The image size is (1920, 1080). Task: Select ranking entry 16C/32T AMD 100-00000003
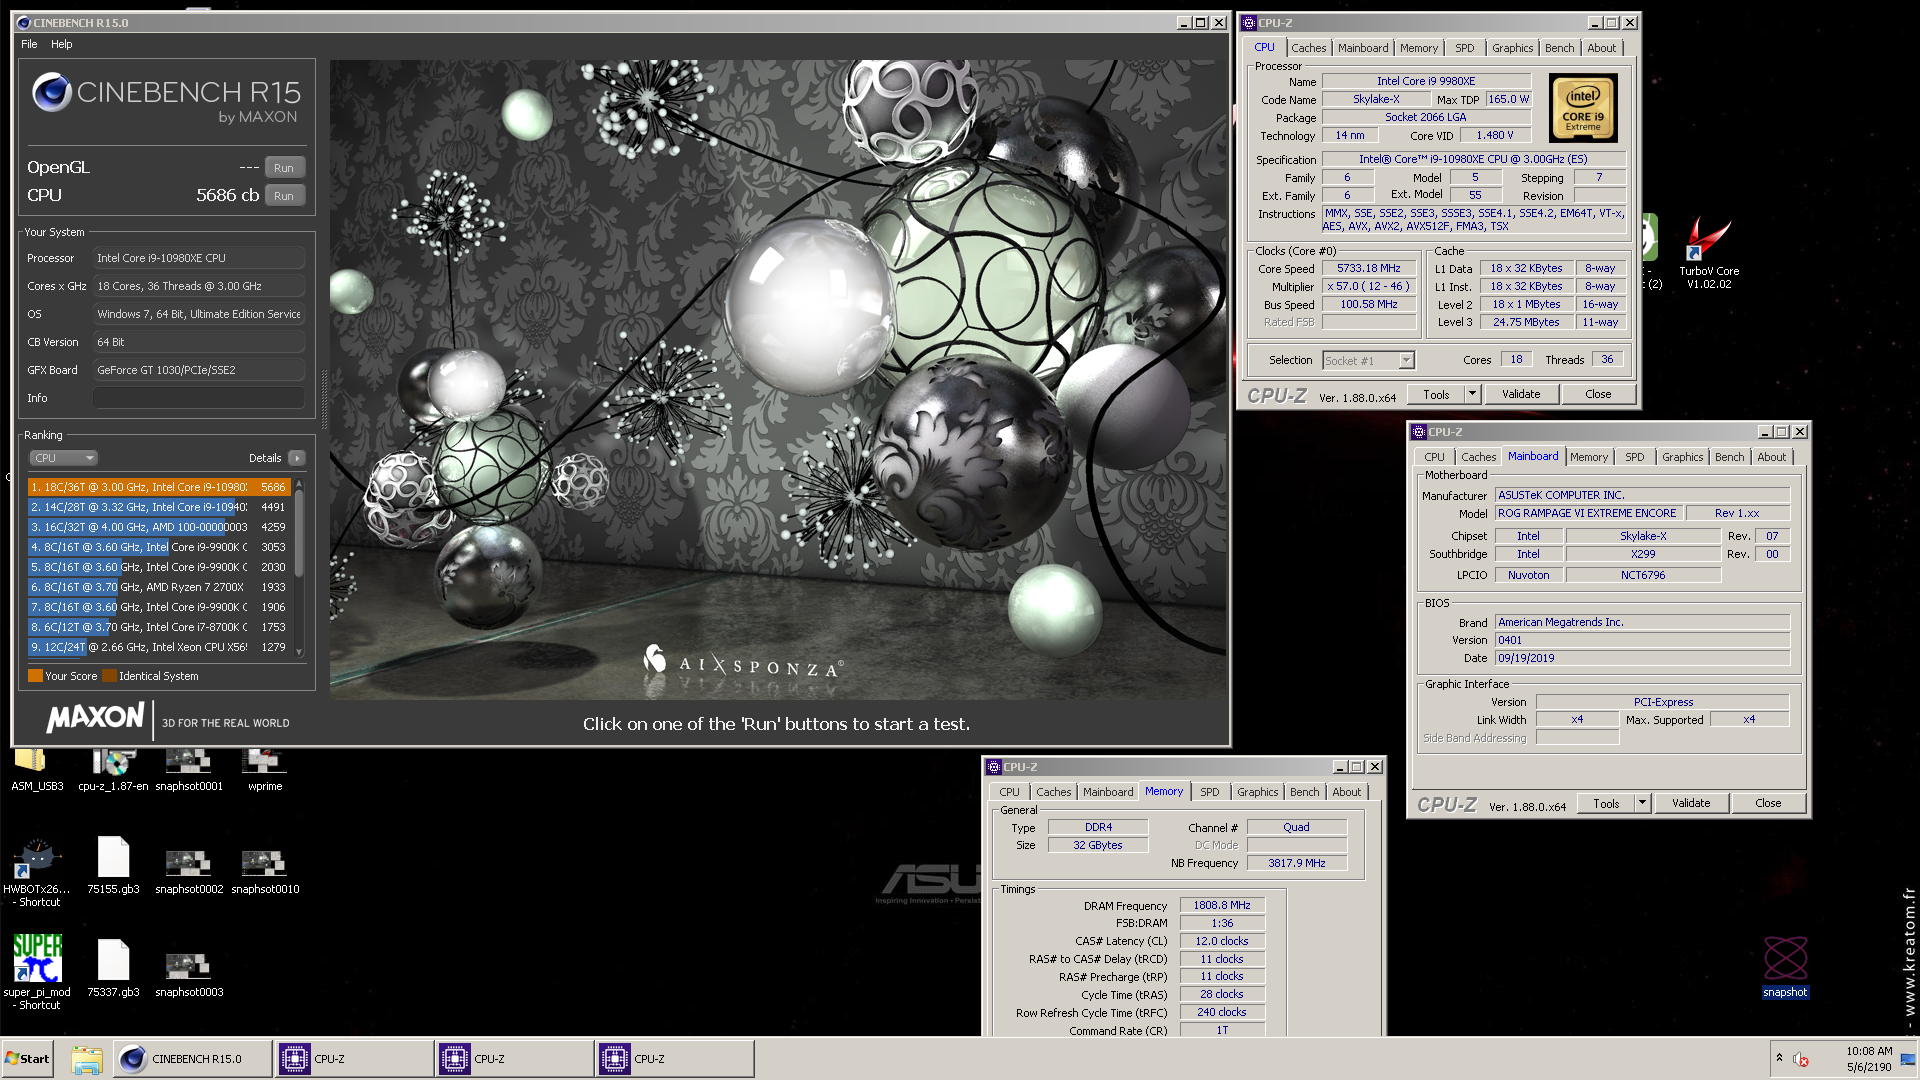[x=159, y=527]
